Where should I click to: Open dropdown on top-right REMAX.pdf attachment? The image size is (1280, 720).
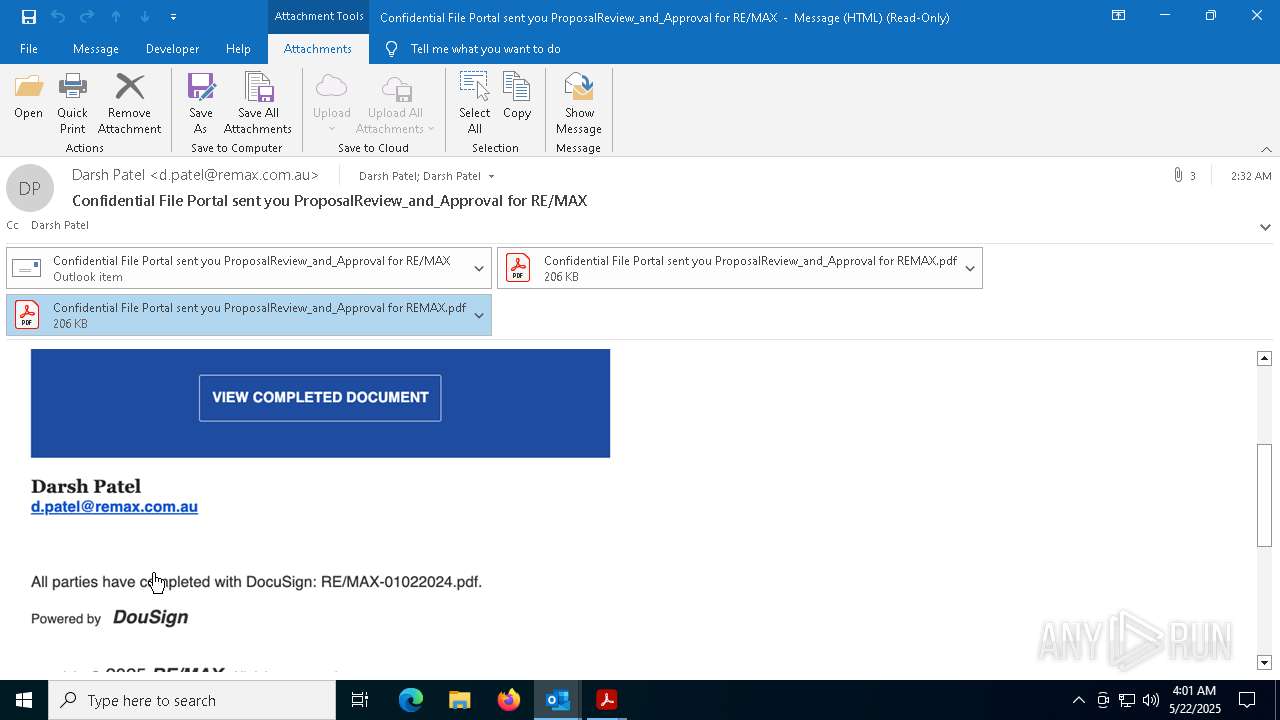coord(970,268)
